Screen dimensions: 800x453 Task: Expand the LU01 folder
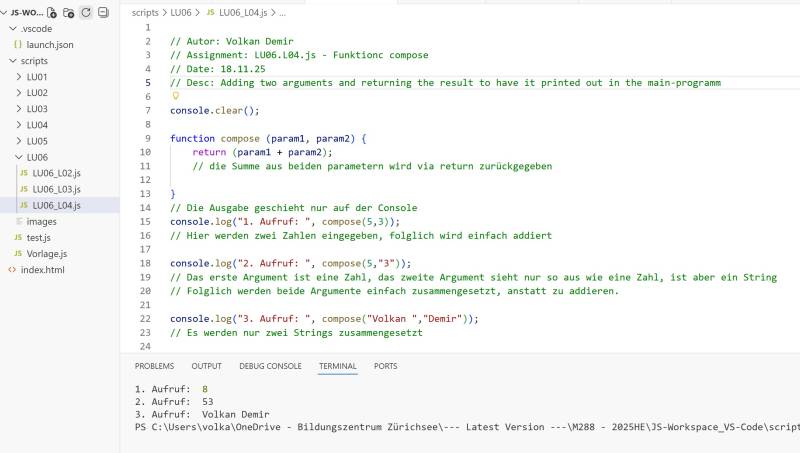36,77
